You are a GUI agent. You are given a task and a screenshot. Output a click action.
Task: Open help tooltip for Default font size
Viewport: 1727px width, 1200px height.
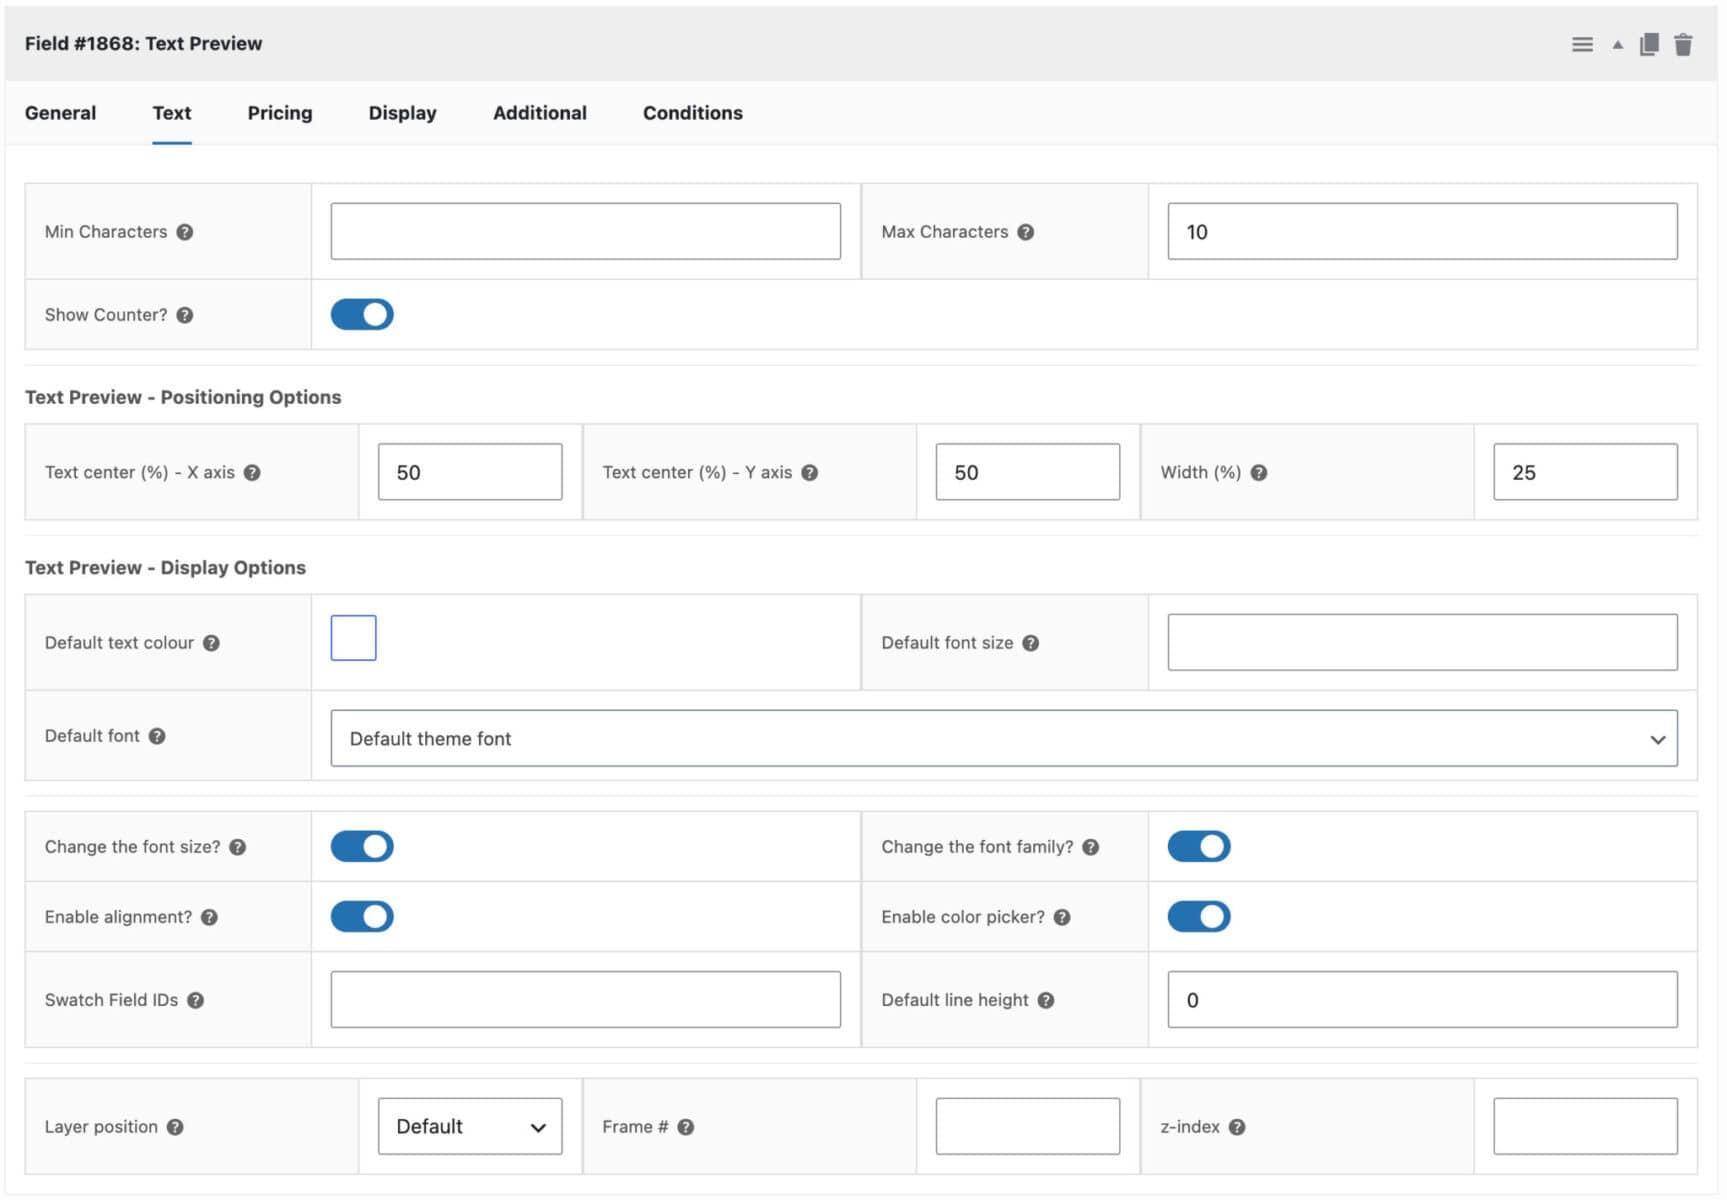(1031, 643)
